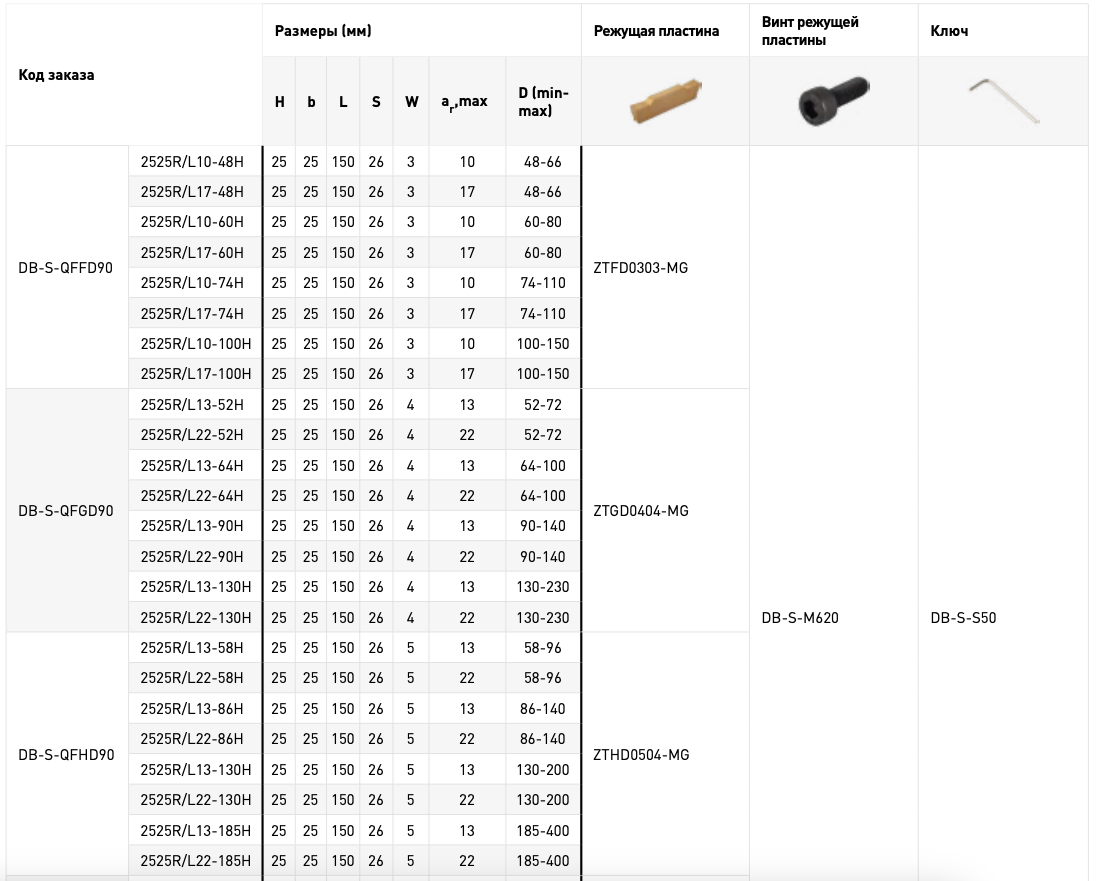This screenshot has width=1097, height=881.
Task: Click D value 74-110 in L17-74H row
Action: click(543, 313)
